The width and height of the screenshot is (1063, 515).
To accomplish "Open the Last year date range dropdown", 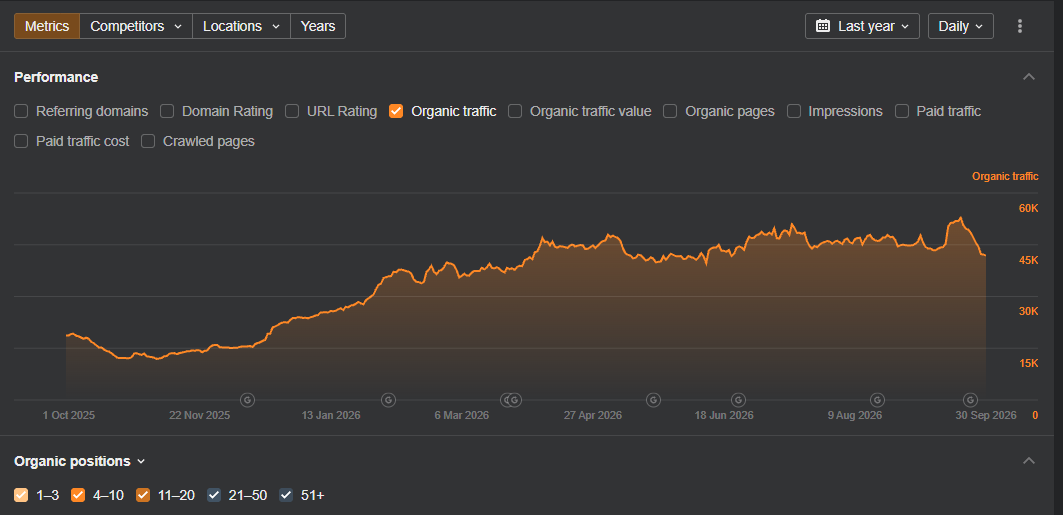I will (862, 26).
